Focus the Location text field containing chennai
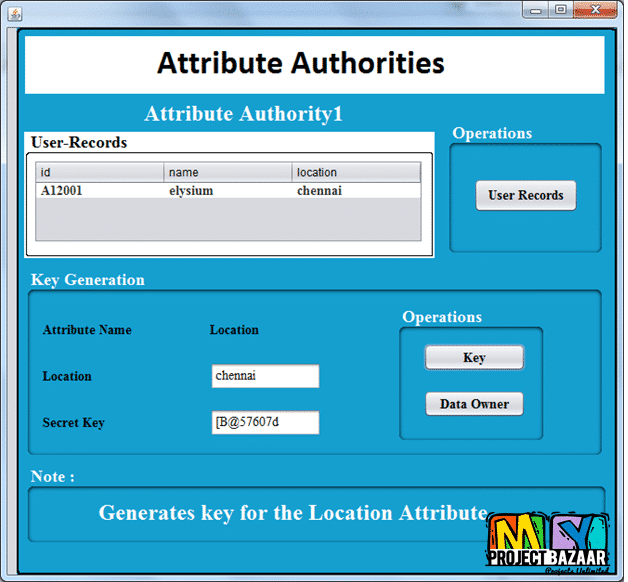The image size is (628, 582). click(265, 376)
